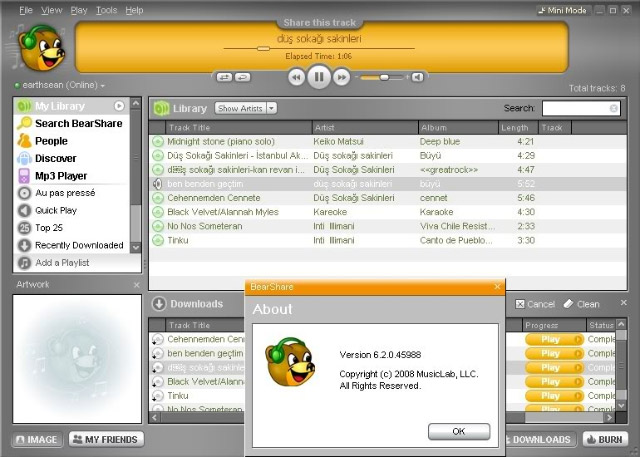
Task: Sort library by Length column
Action: 518,128
